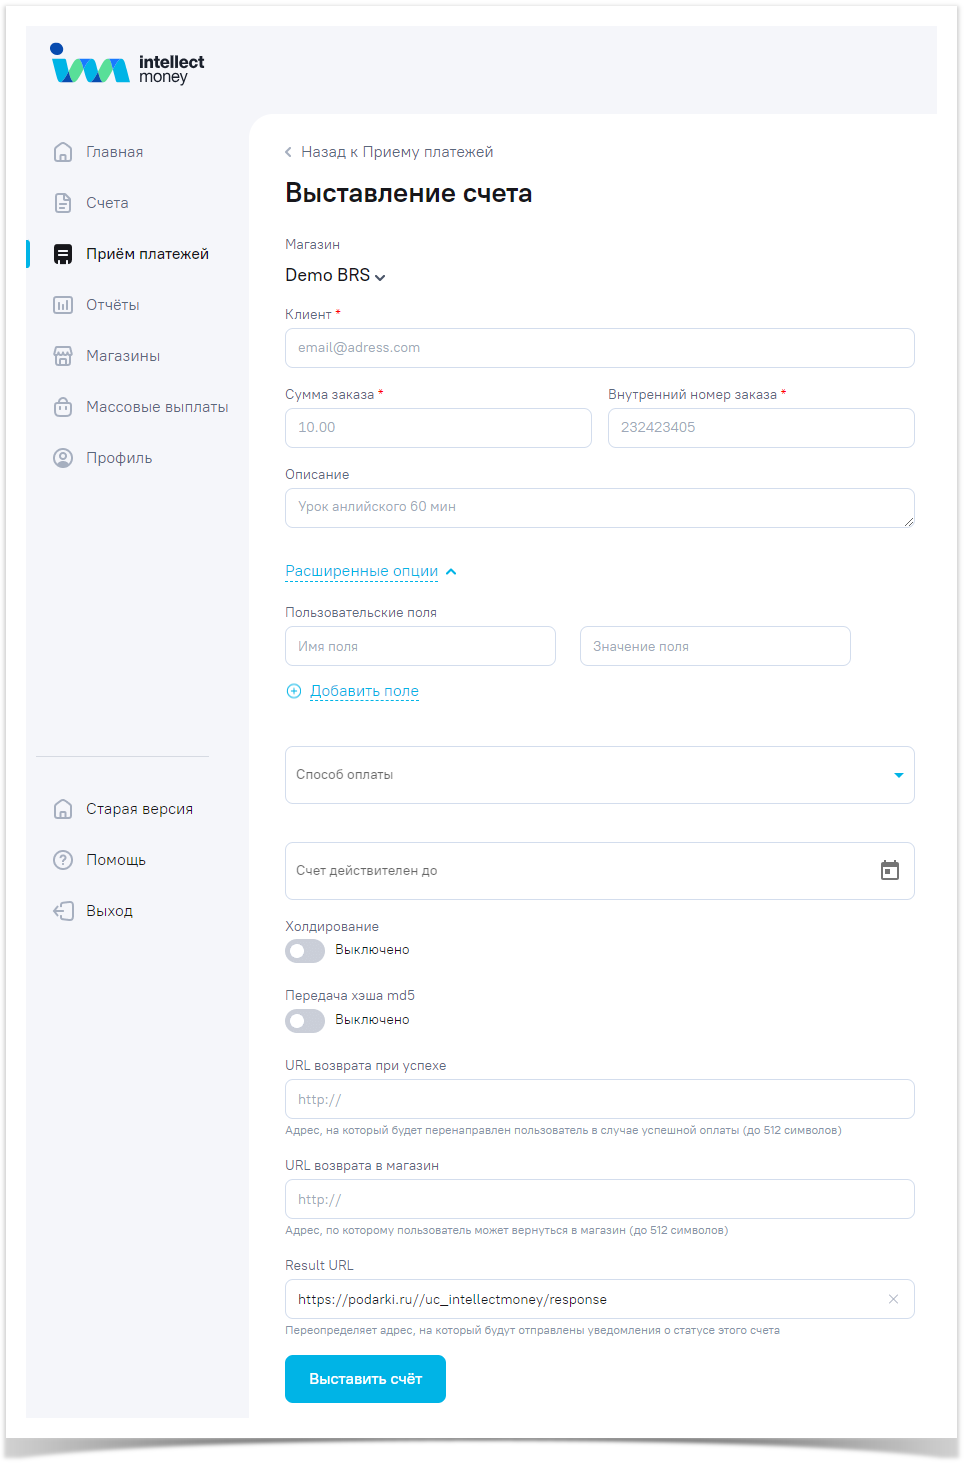This screenshot has width=971, height=1467.
Task: Turn on Передача хэша md5 switch
Action: 305,1021
